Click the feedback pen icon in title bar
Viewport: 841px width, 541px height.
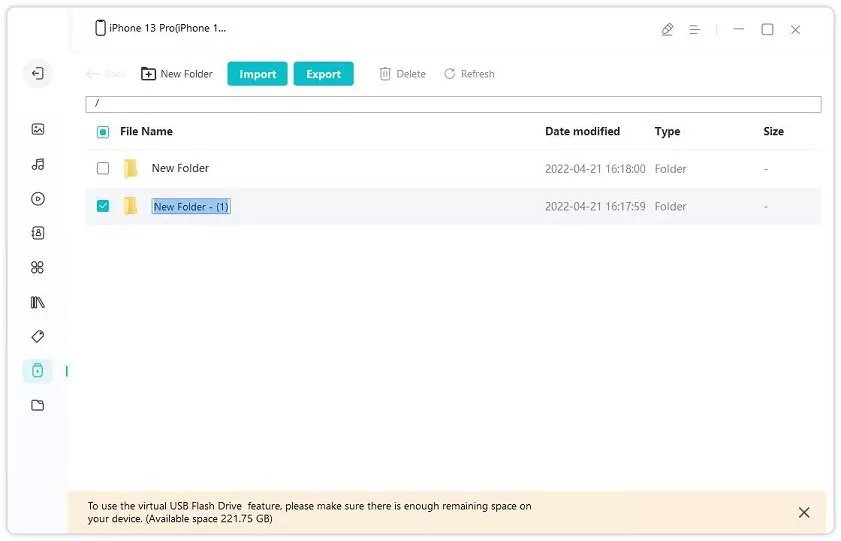pyautogui.click(x=667, y=29)
